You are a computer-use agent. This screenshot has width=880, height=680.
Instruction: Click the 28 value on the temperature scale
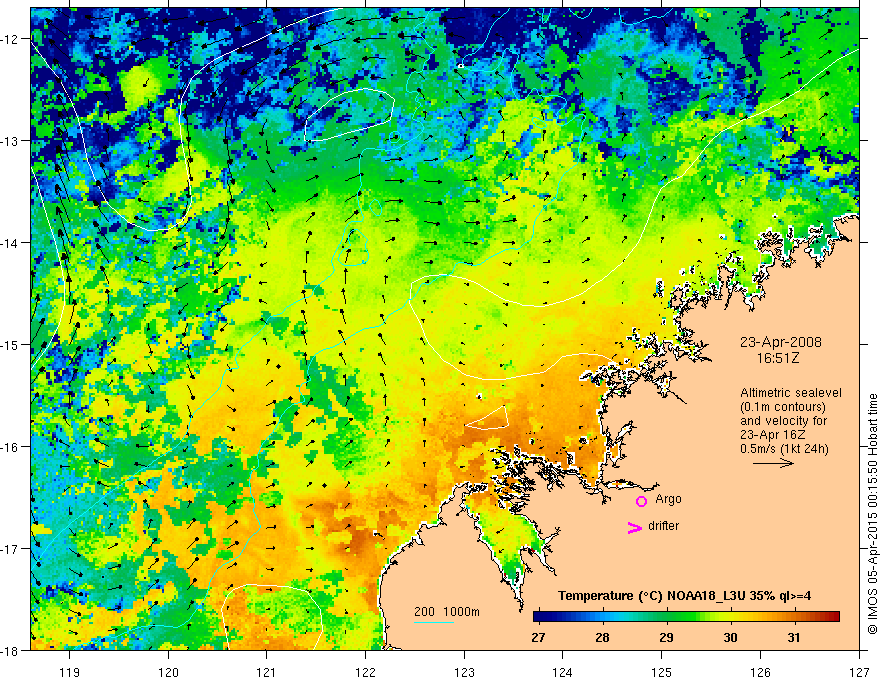tap(602, 637)
